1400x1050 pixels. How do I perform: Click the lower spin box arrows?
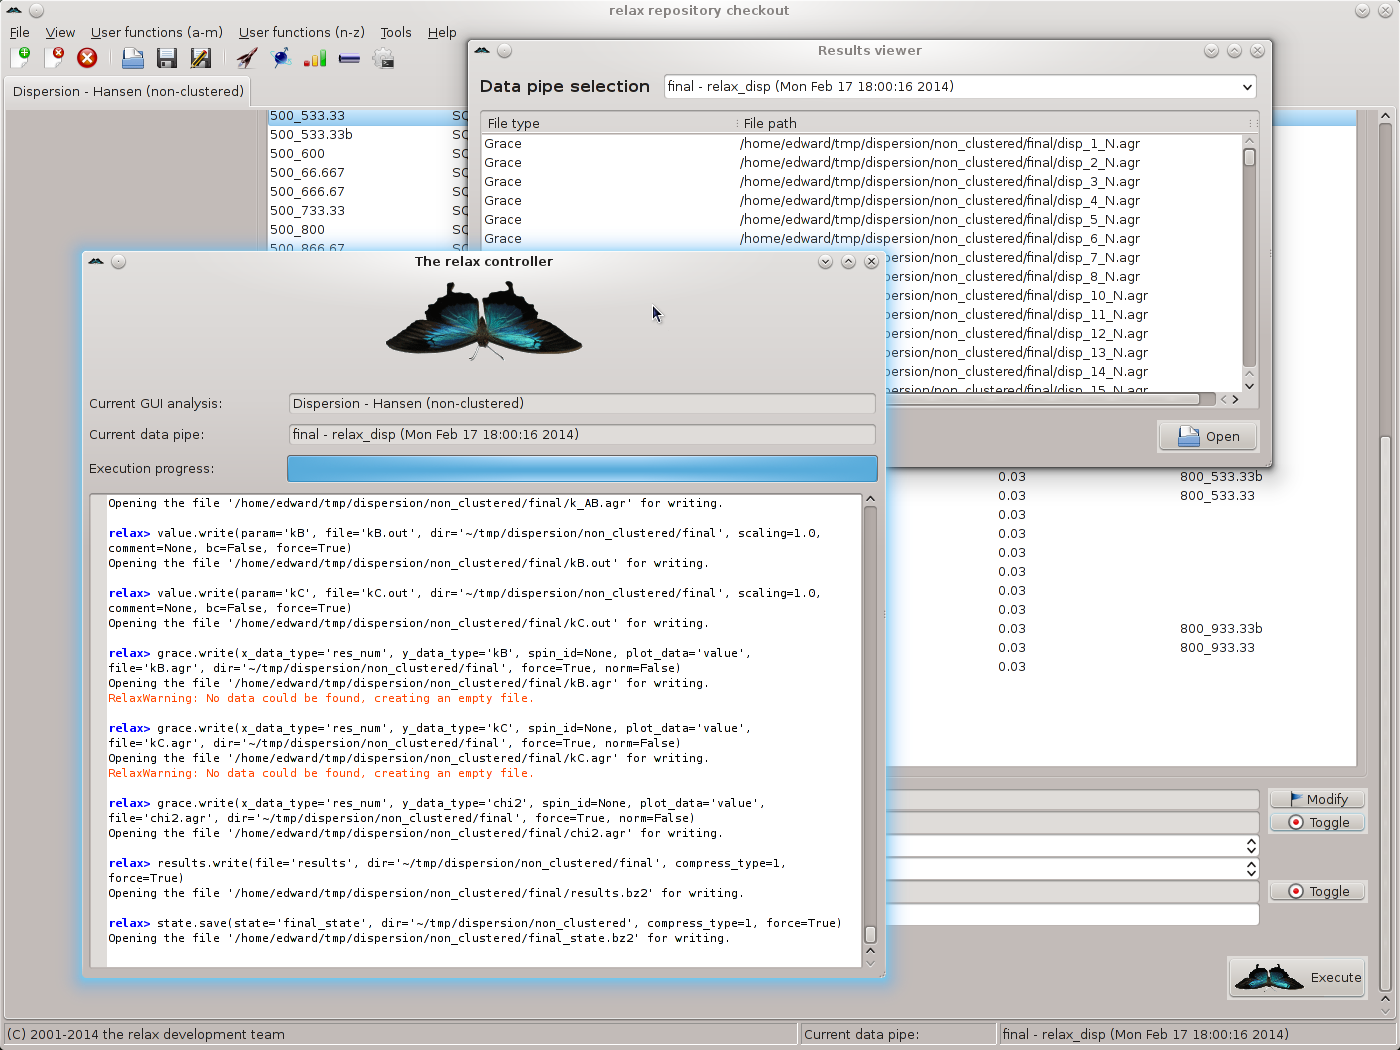click(x=1251, y=869)
